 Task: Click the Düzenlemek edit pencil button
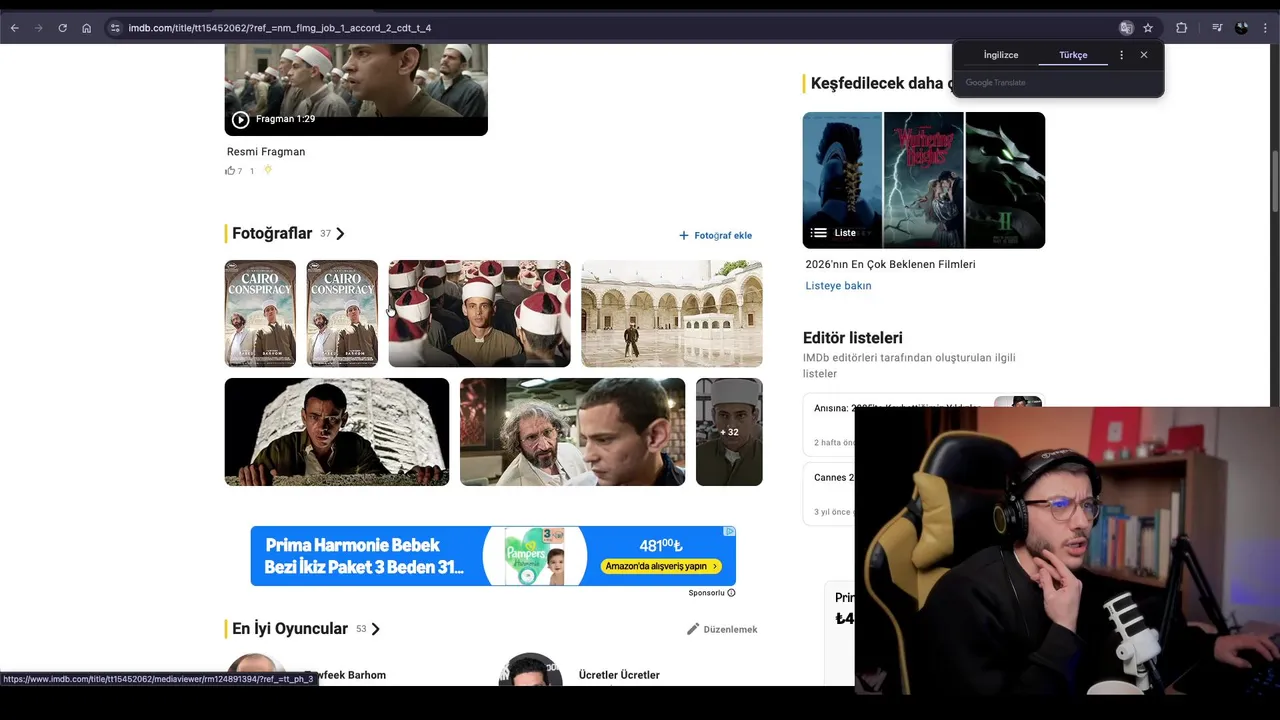click(721, 629)
